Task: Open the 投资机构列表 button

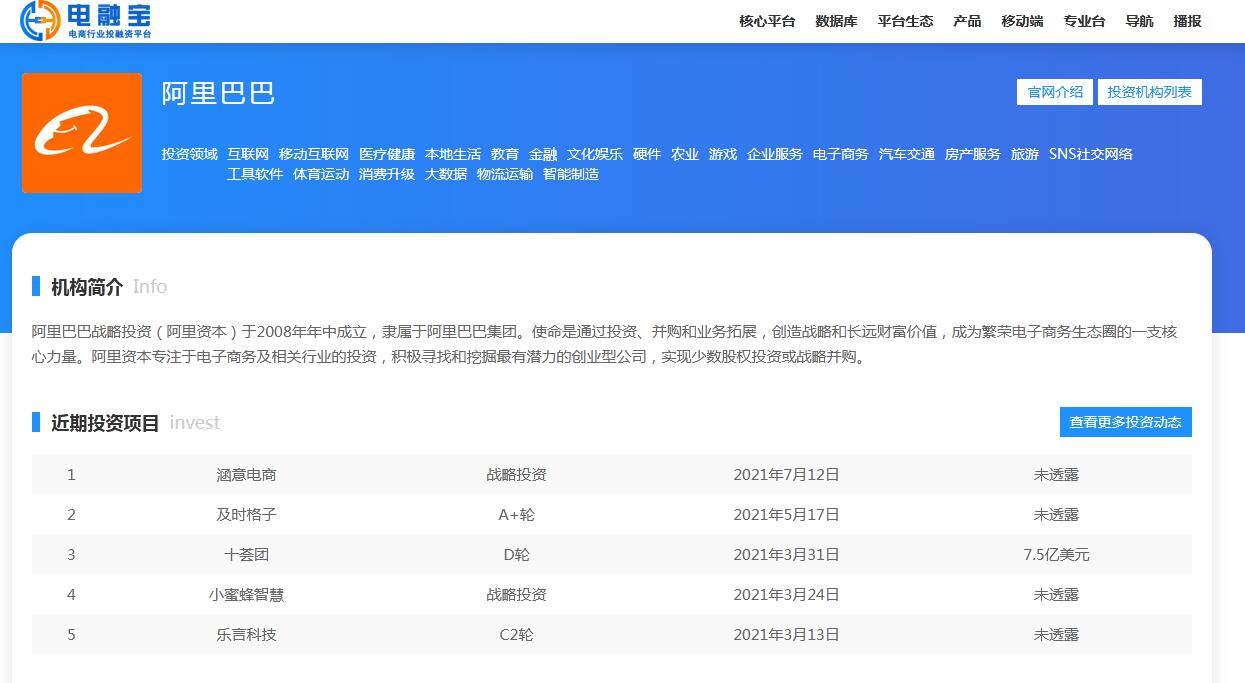Action: [x=1150, y=92]
